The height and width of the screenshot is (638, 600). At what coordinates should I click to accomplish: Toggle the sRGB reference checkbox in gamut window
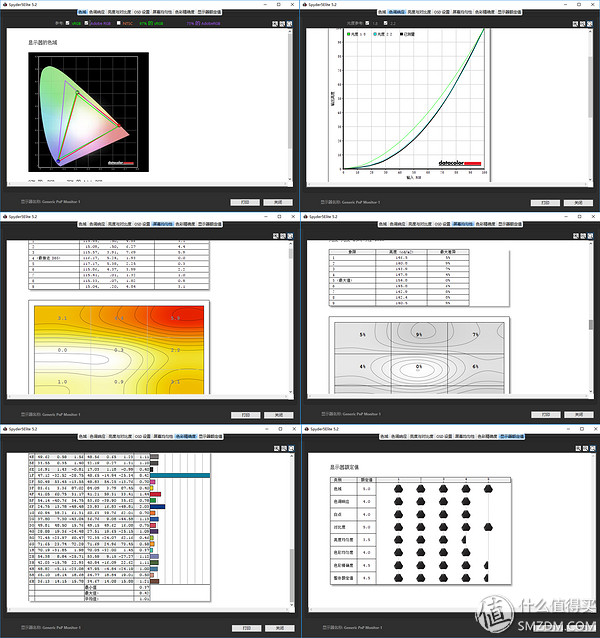coord(68,23)
